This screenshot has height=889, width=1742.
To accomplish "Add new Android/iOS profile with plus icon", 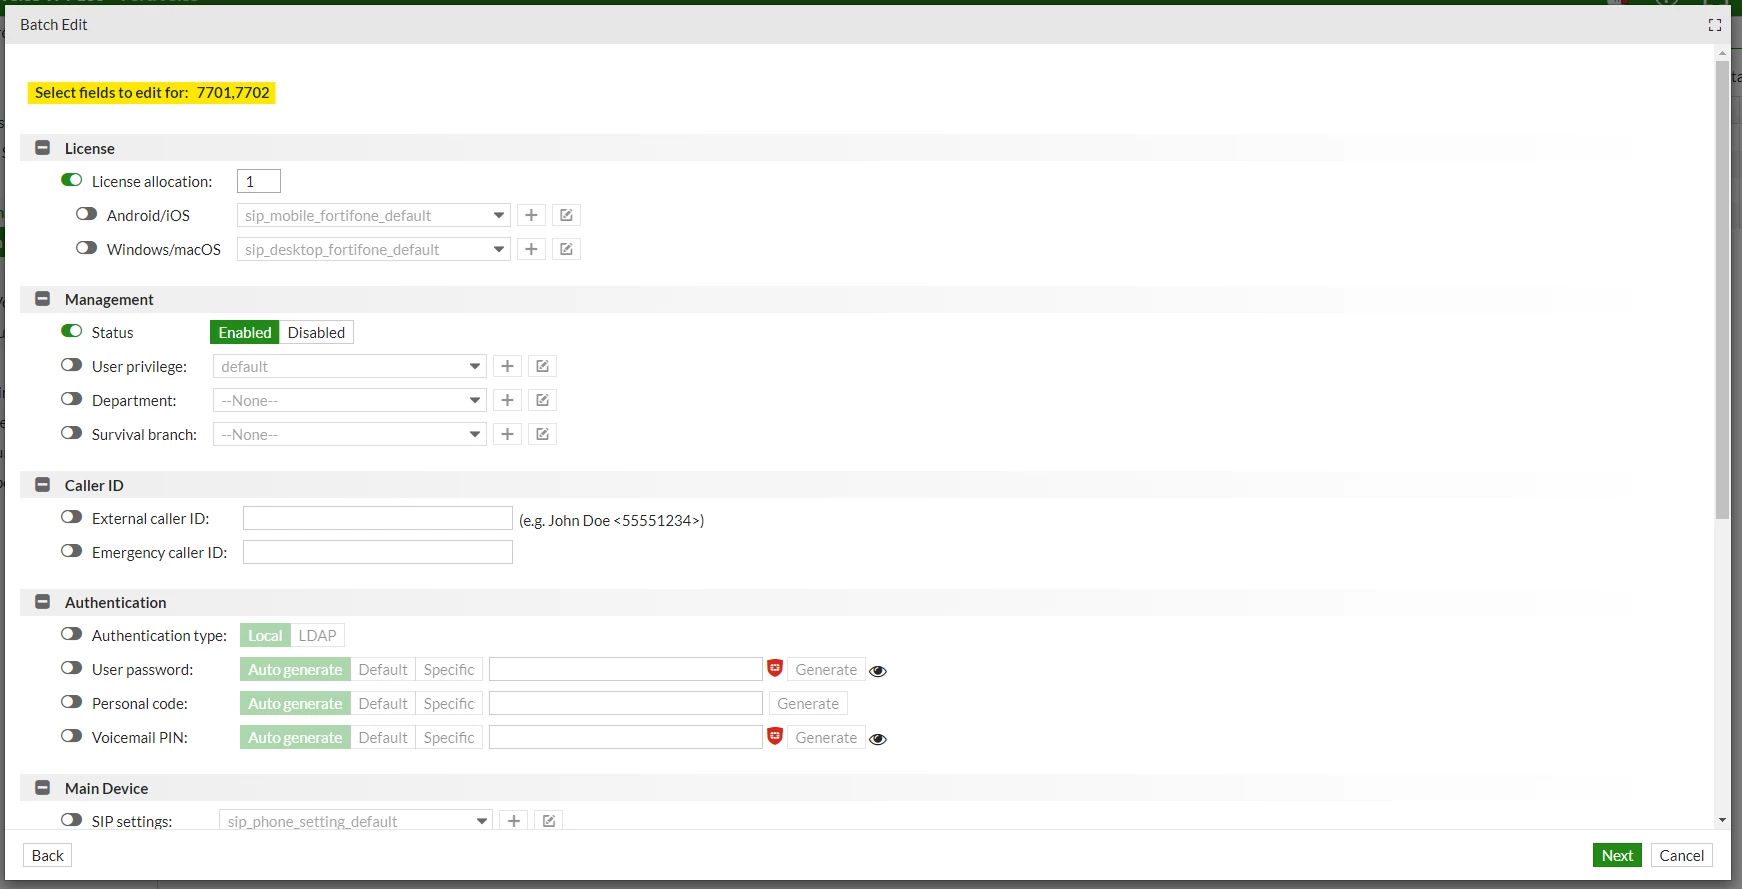I will pyautogui.click(x=531, y=215).
